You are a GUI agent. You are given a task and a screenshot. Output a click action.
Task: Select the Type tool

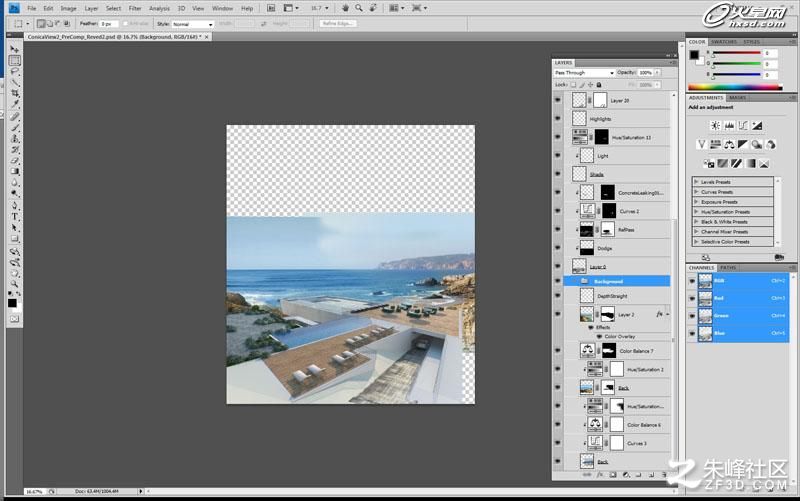[15, 217]
